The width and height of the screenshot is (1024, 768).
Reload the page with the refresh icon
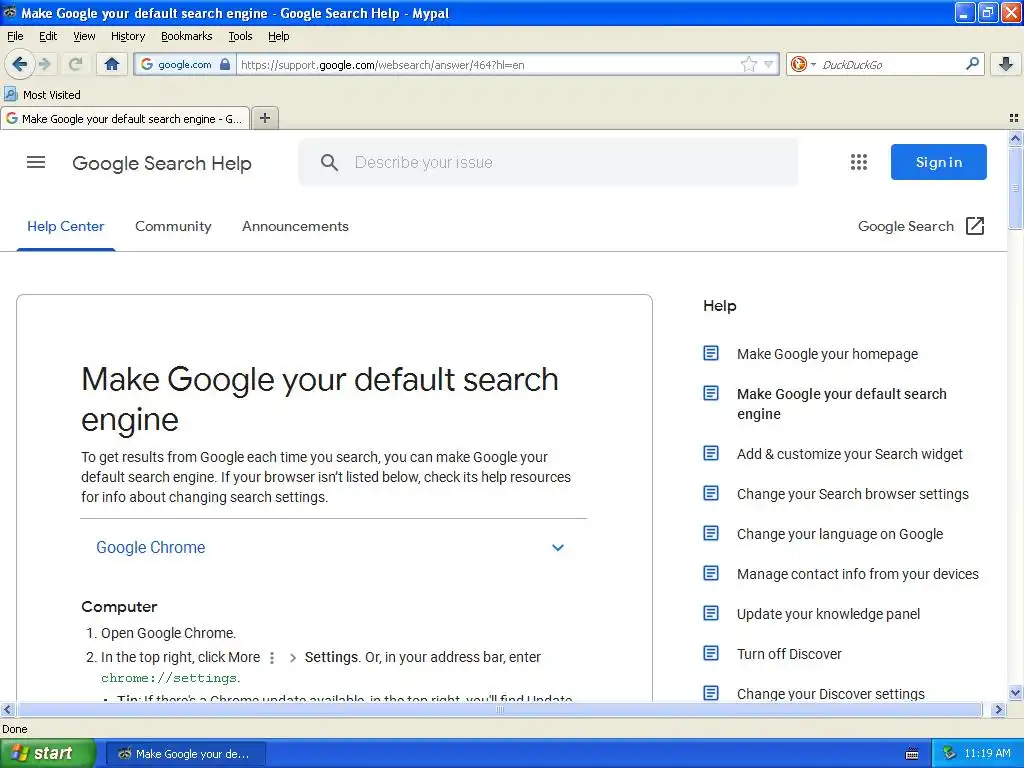[x=75, y=64]
